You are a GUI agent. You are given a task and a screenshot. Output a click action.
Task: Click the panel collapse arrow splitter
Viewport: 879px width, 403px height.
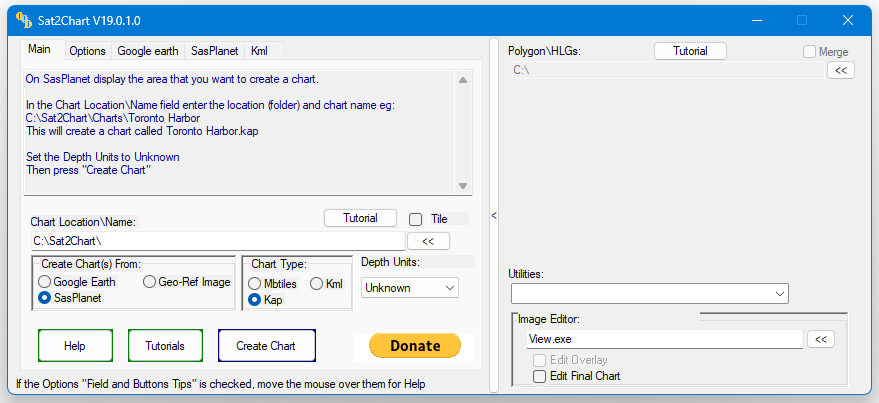[x=493, y=215]
